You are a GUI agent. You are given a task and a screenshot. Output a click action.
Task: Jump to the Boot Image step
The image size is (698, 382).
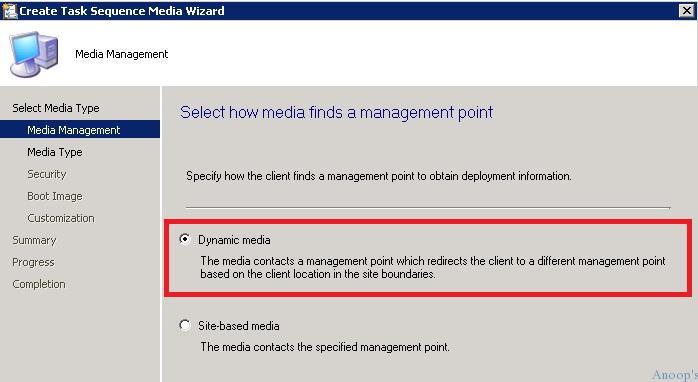pos(55,196)
